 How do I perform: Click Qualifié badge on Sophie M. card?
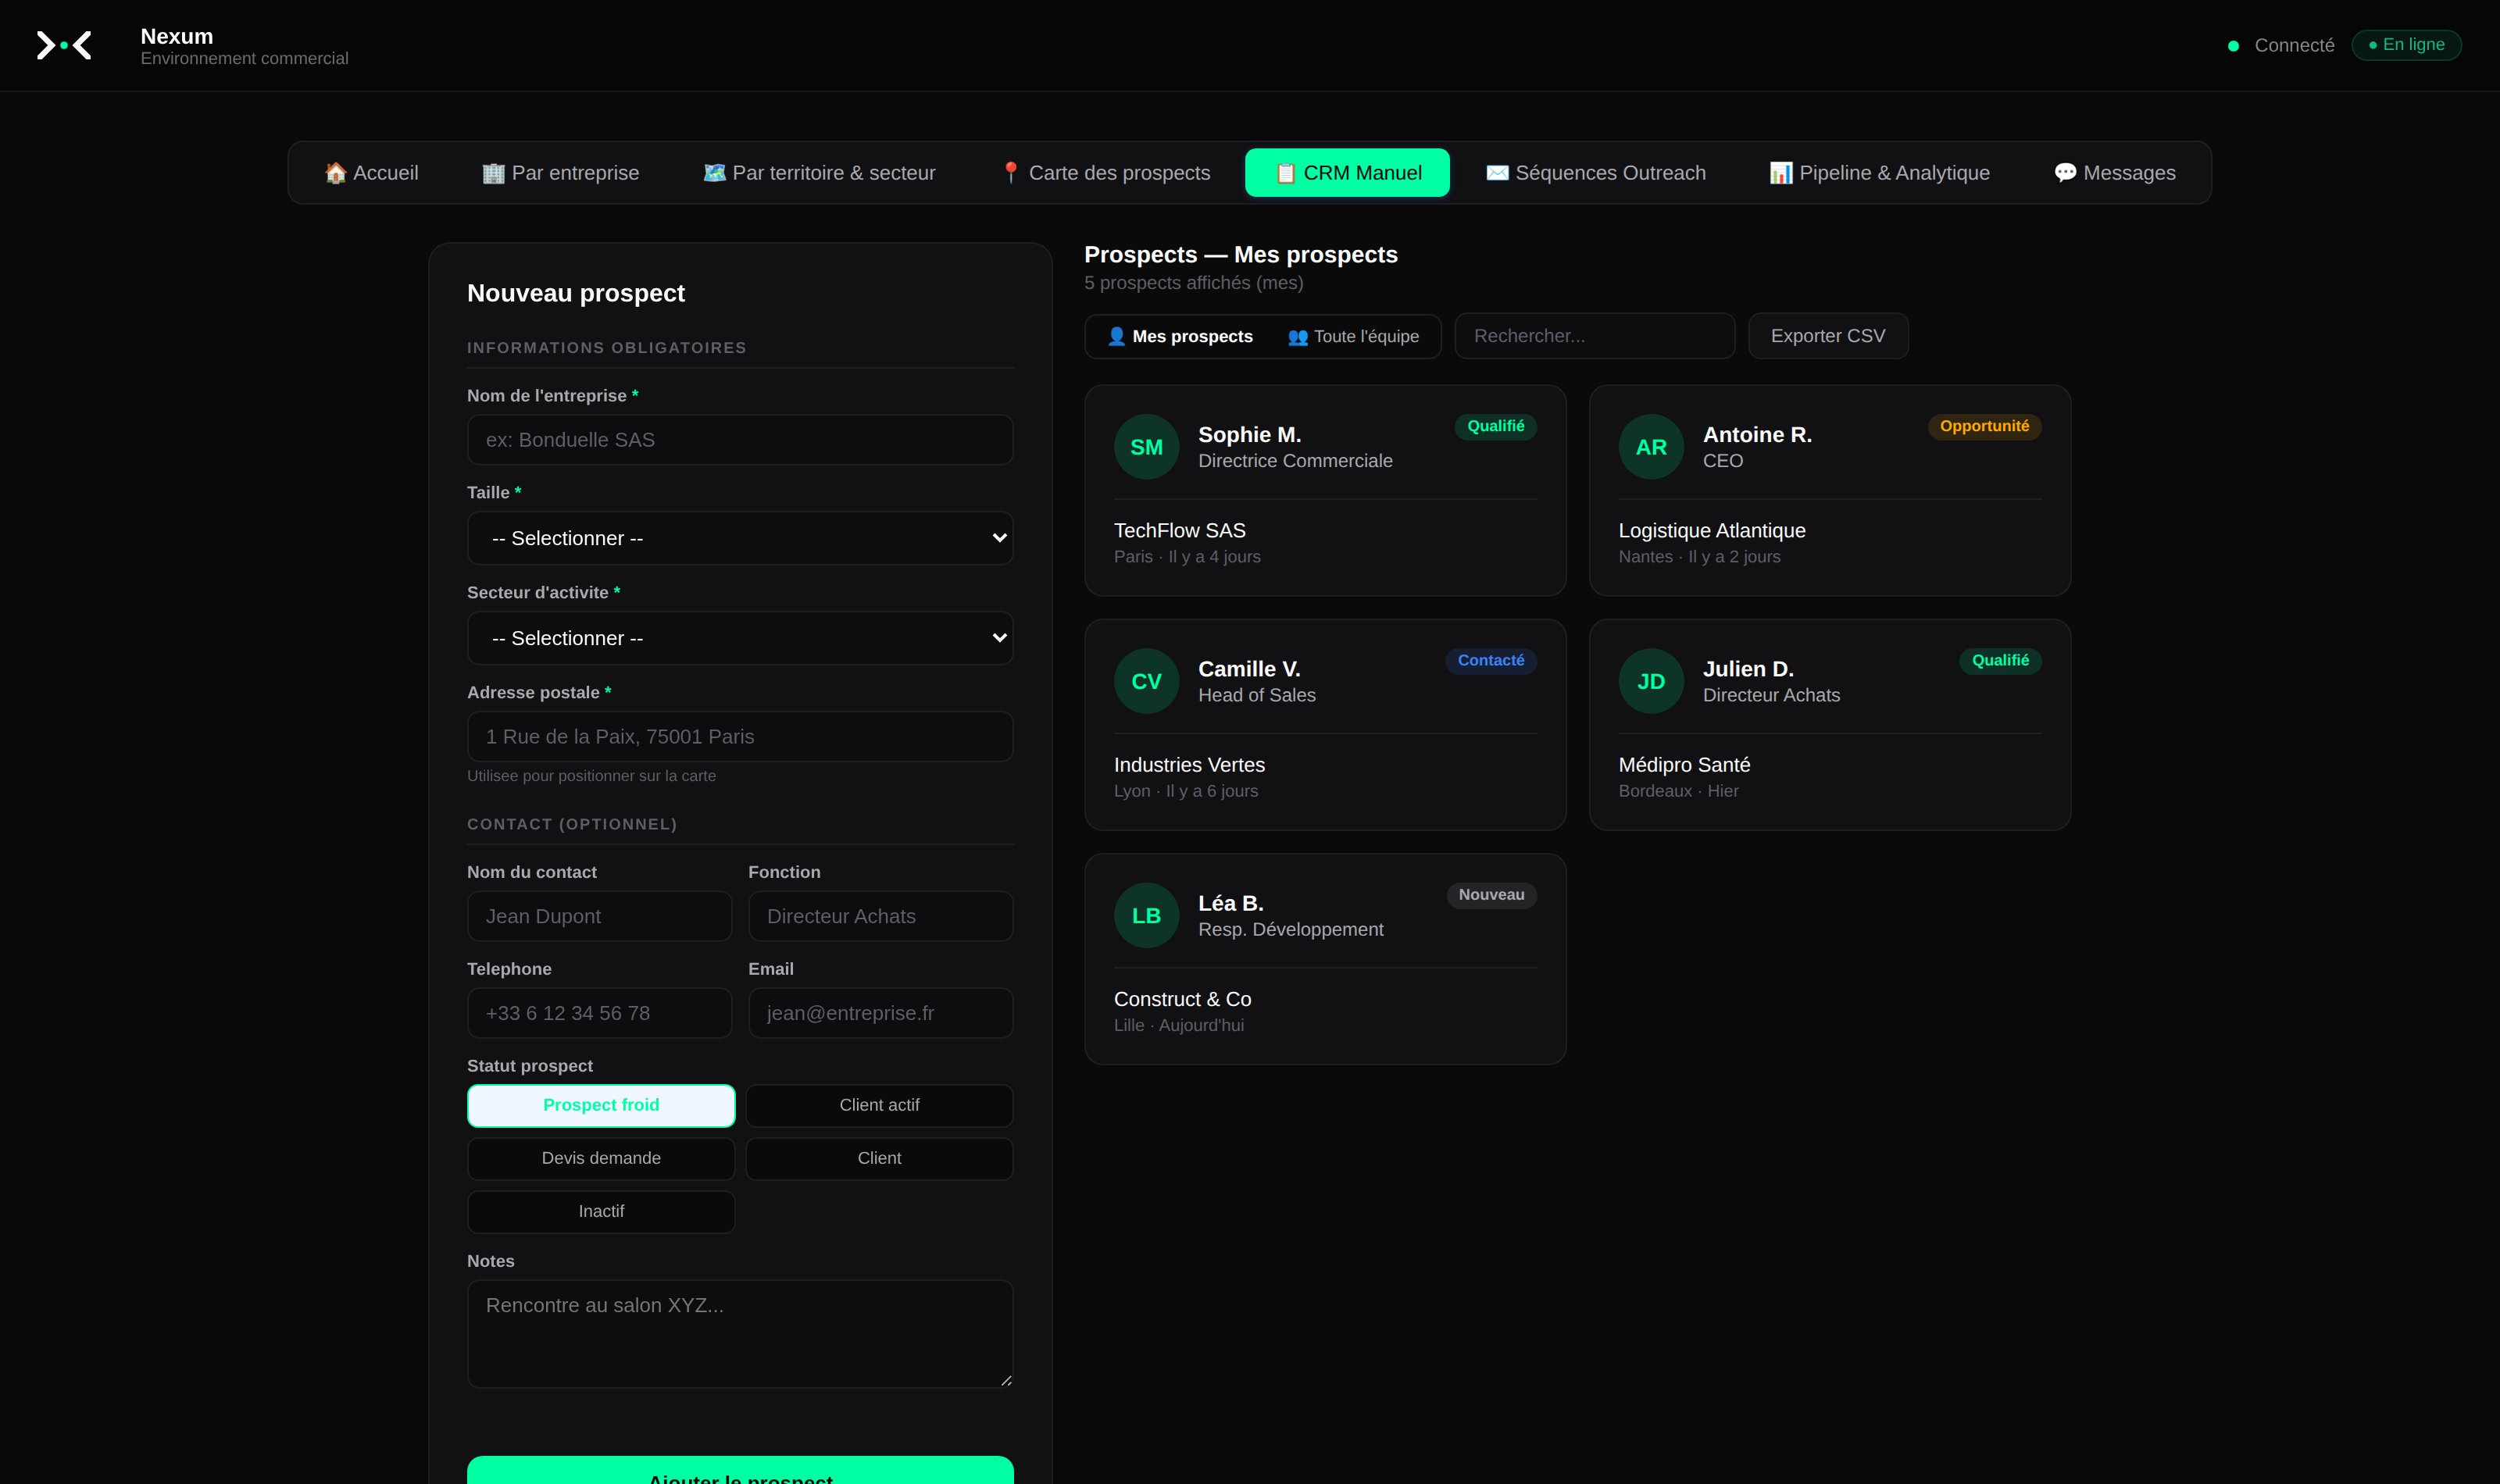click(x=1495, y=426)
